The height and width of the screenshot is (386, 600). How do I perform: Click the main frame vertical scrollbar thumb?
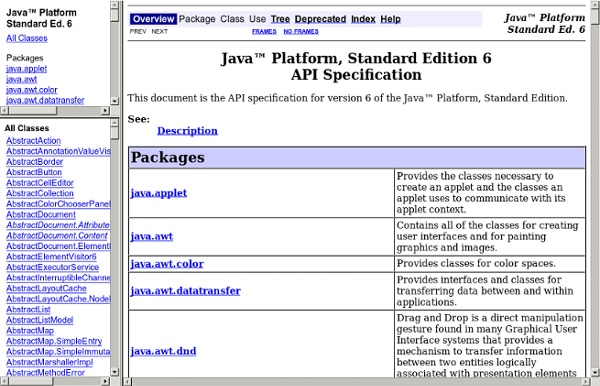tap(594, 16)
